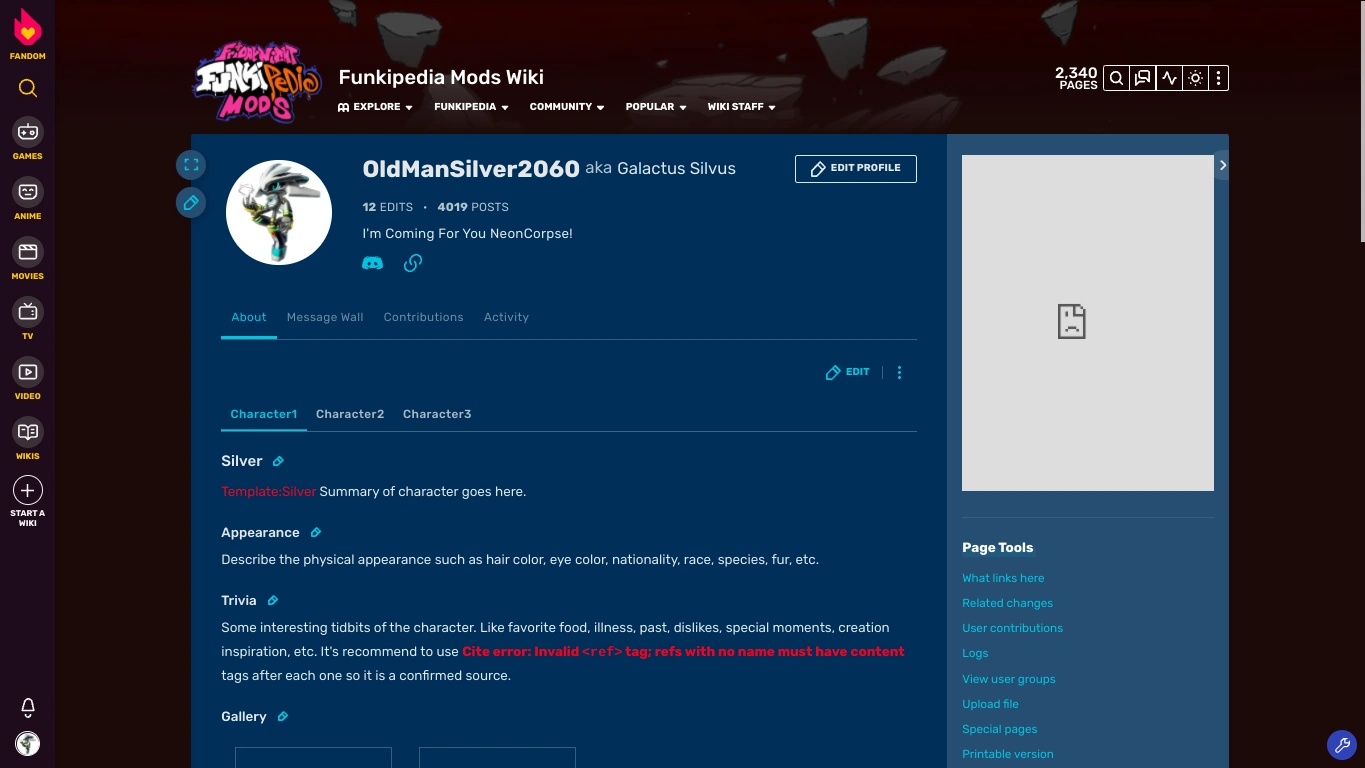The image size is (1365, 768).
Task: Click the Fandom flame logo icon
Action: 27,26
